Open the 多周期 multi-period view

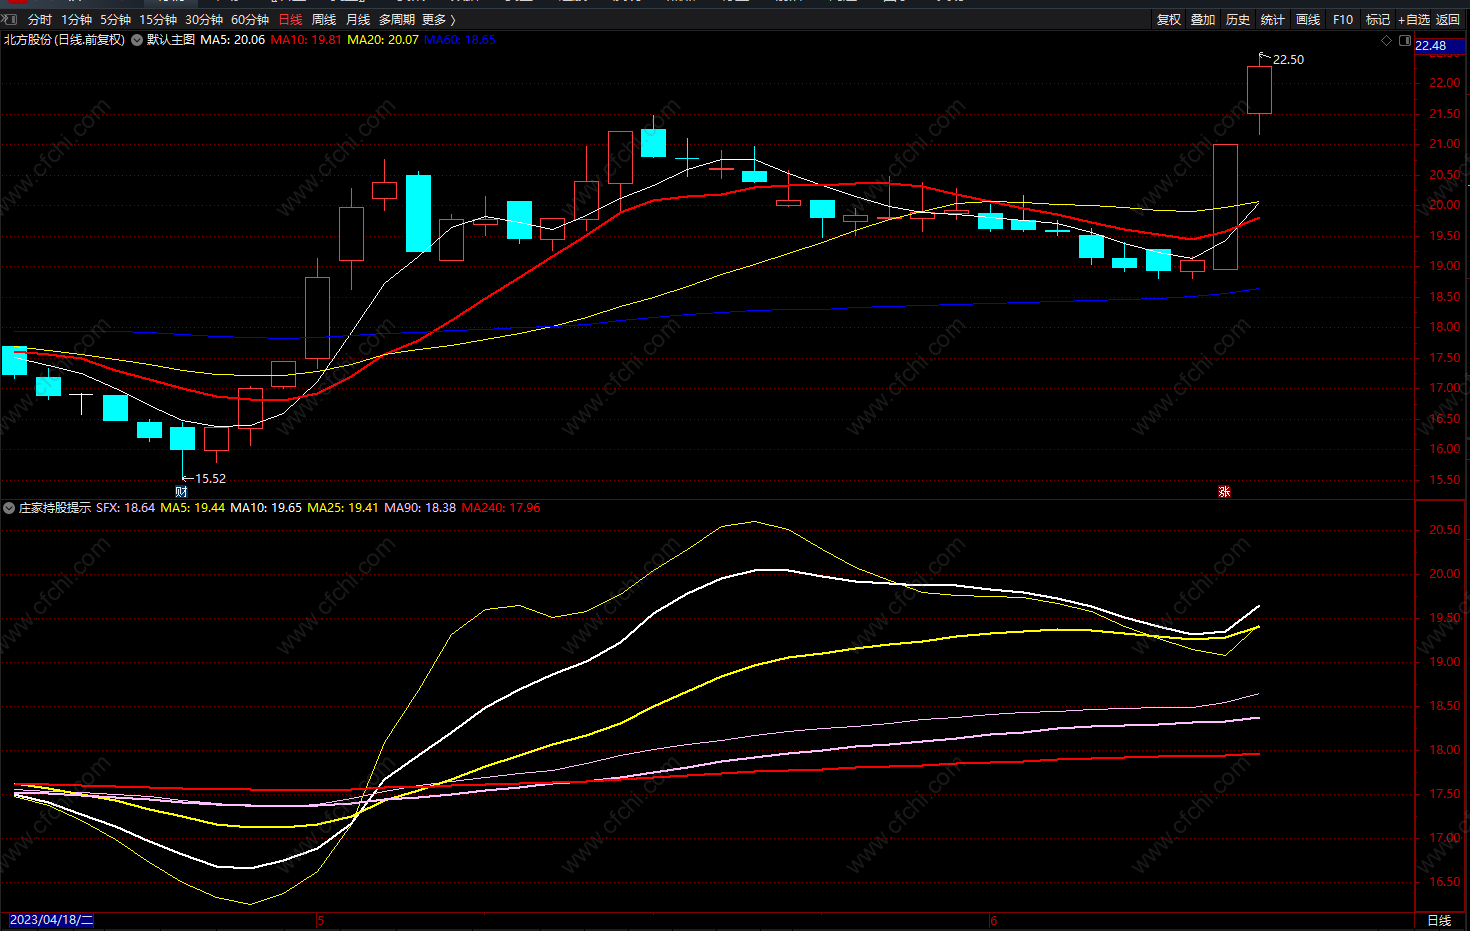click(397, 19)
